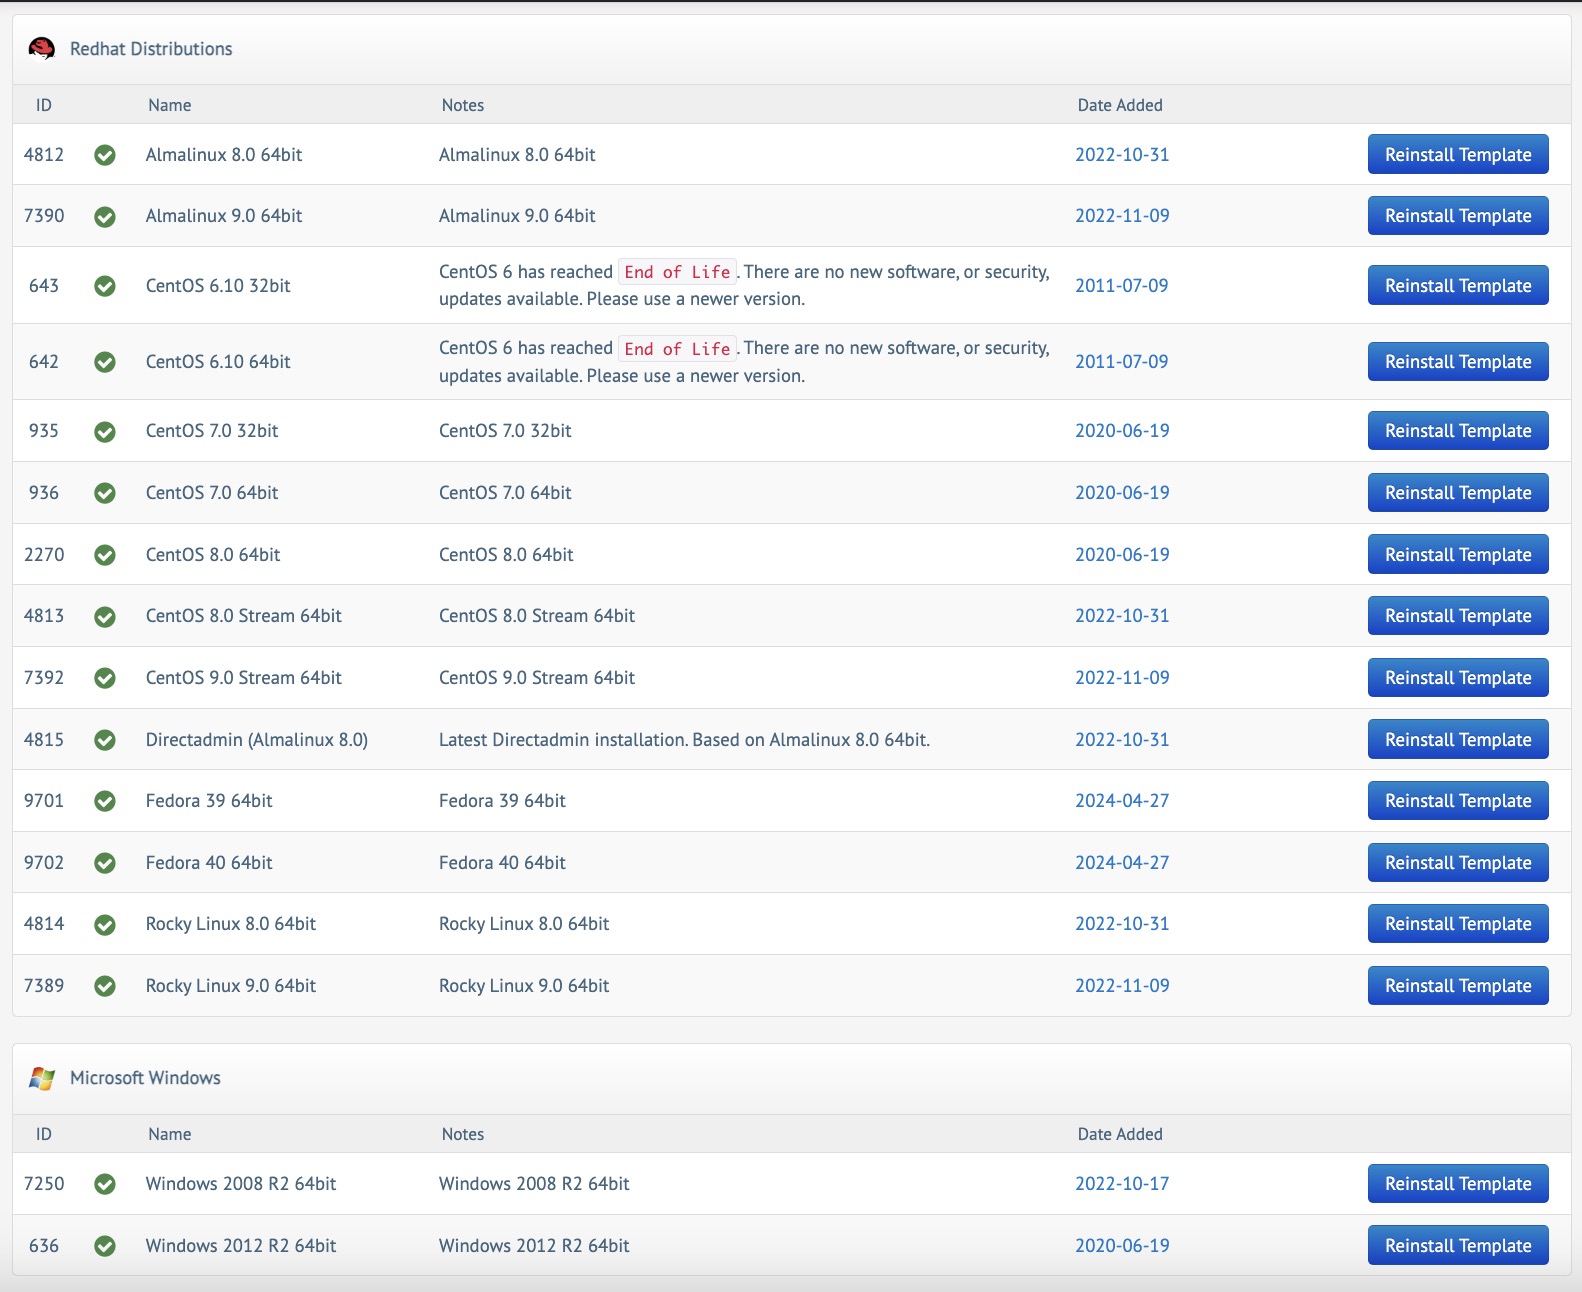This screenshot has height=1292, width=1582.
Task: Click green check icon for Almalinux 9.0 64bit
Action: pos(105,217)
